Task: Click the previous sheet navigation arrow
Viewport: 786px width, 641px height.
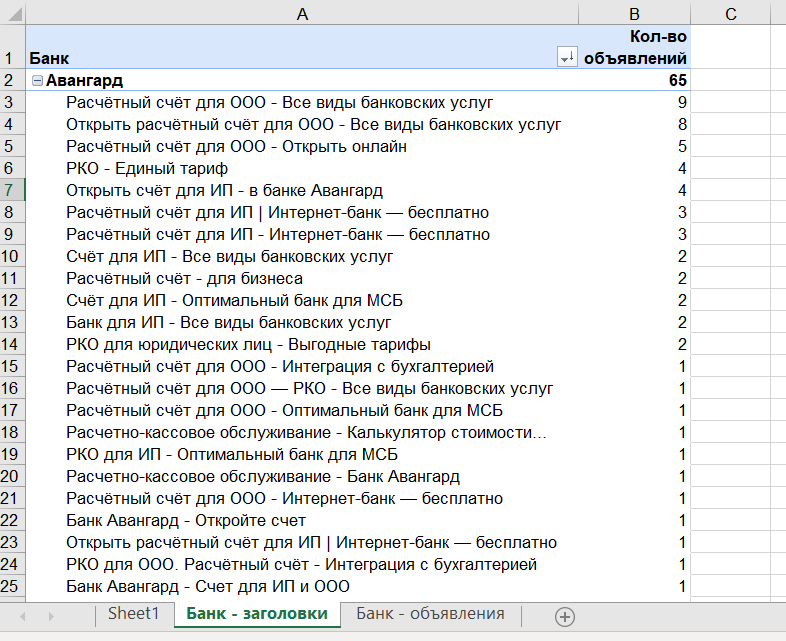Action: [x=23, y=616]
